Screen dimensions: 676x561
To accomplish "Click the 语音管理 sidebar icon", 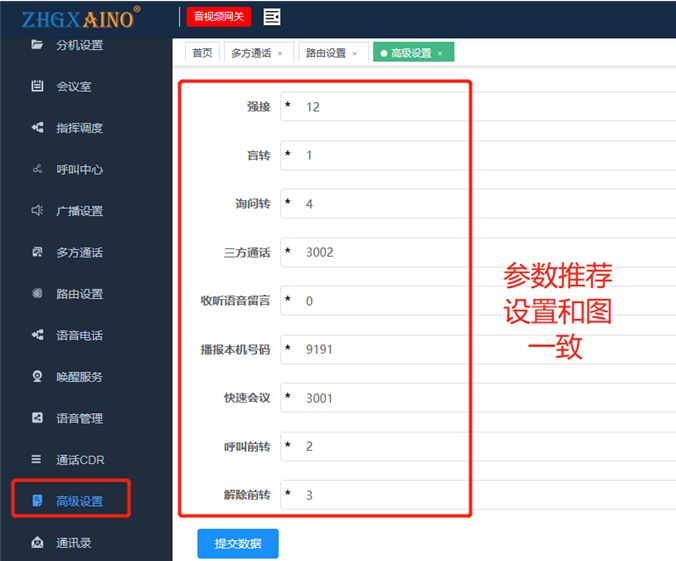I will tap(37, 418).
